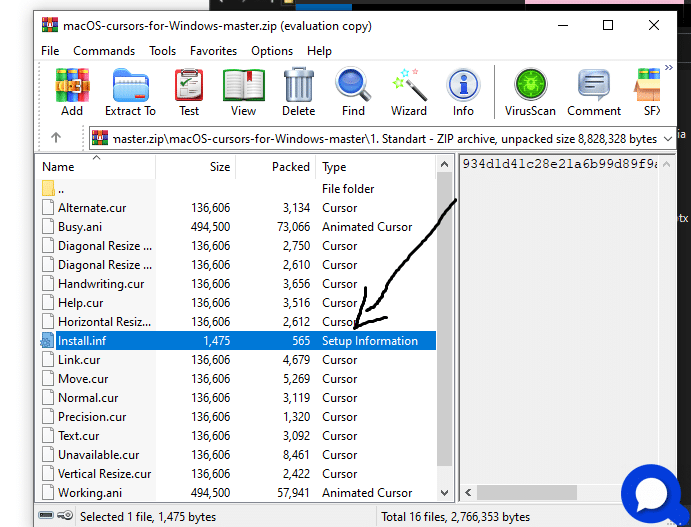Click the comment text 934d1d41c28e...
The image size is (691, 527).
tap(560, 164)
